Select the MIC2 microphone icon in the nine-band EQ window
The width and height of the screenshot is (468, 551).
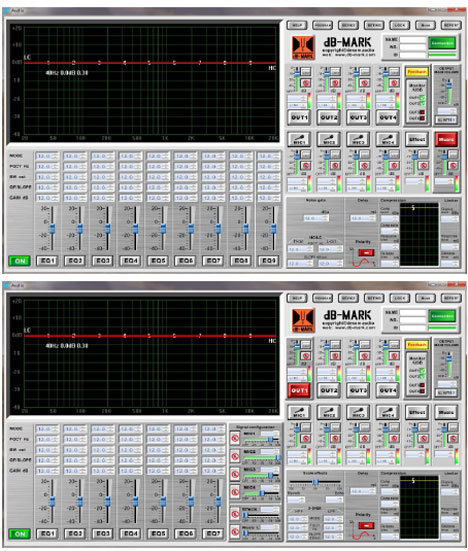coord(329,140)
